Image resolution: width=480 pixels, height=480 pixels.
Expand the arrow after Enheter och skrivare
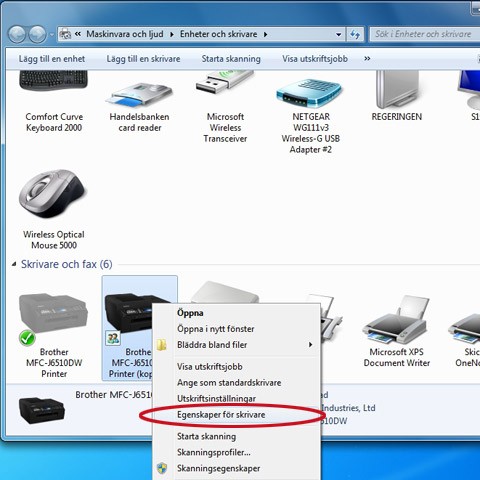point(265,34)
